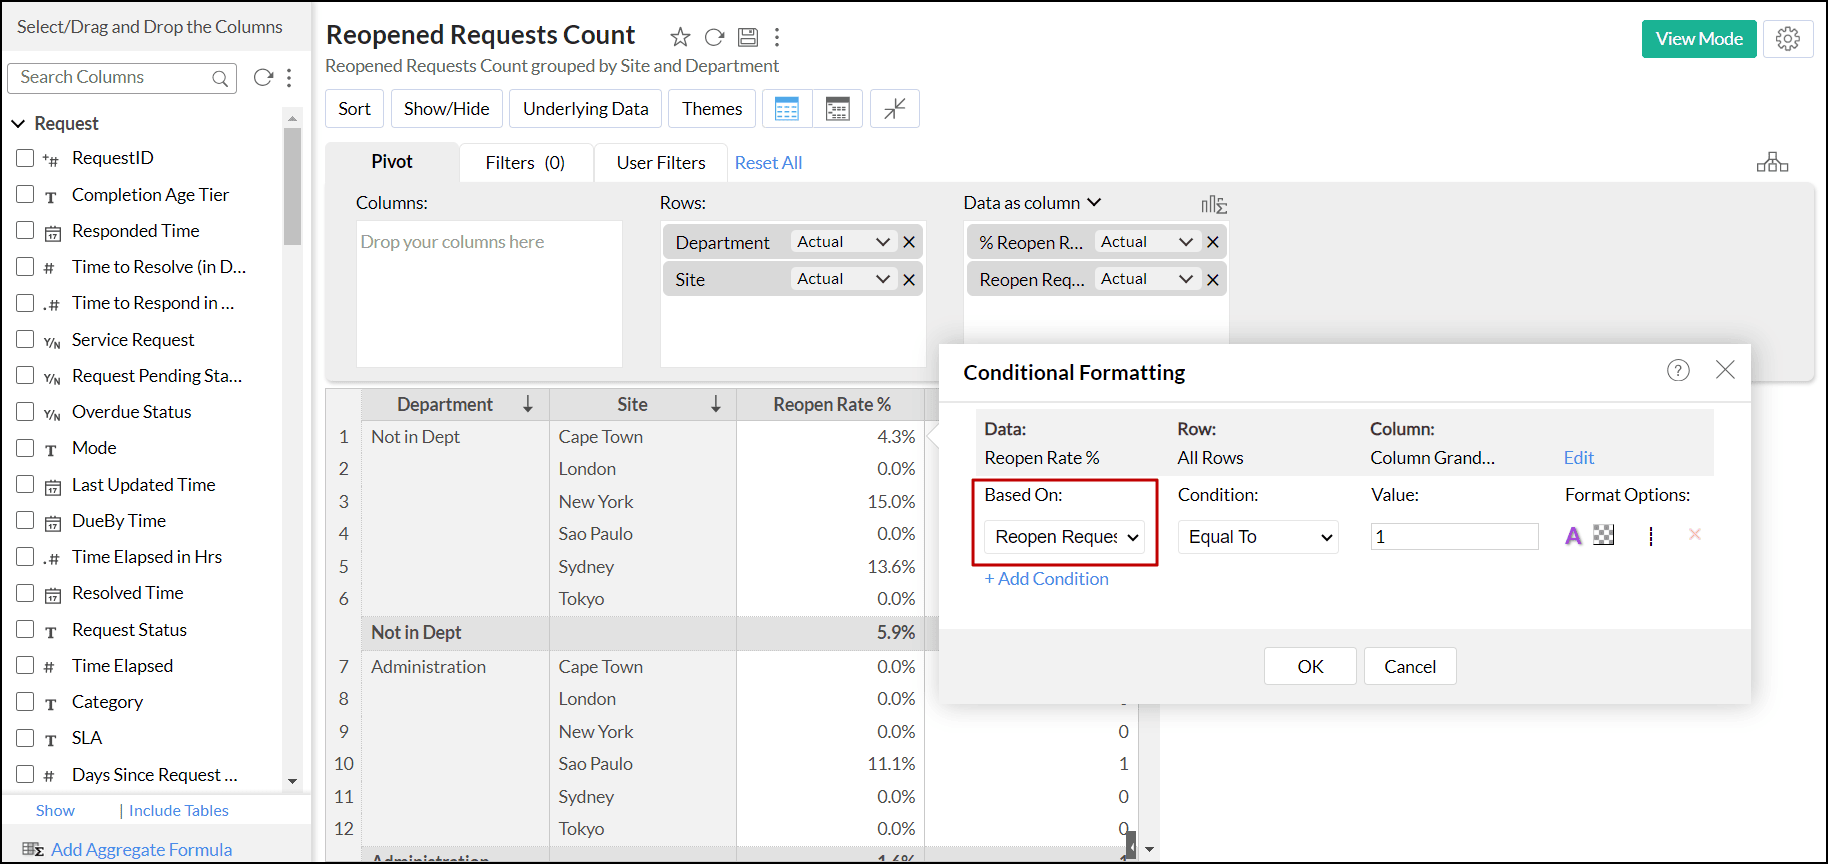This screenshot has height=864, width=1828.
Task: Click the Add Condition link
Action: tap(1046, 579)
